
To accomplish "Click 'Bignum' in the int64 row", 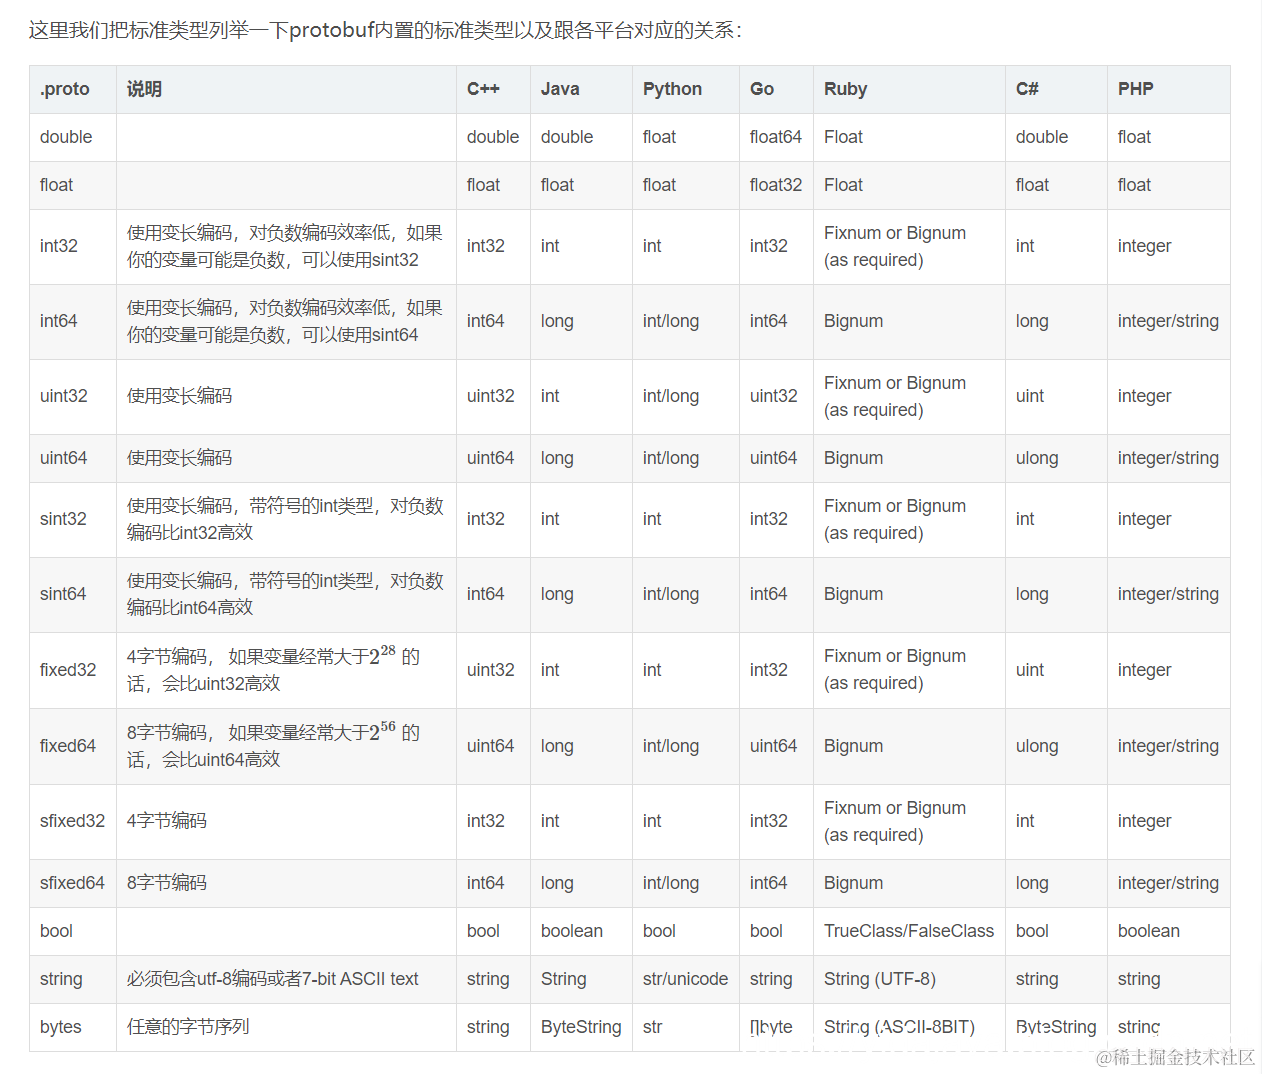I will coord(854,321).
